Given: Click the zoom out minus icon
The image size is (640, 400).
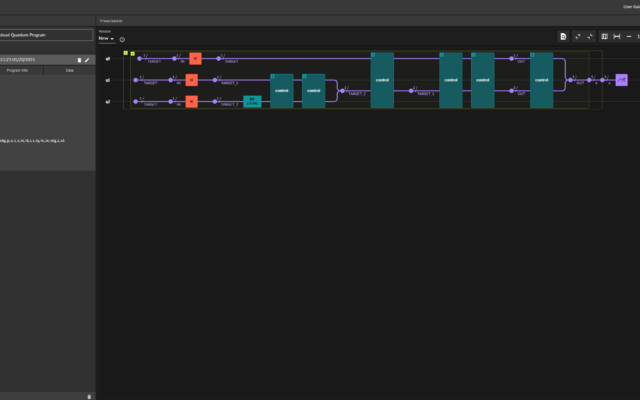Looking at the screenshot, I should click(630, 36).
